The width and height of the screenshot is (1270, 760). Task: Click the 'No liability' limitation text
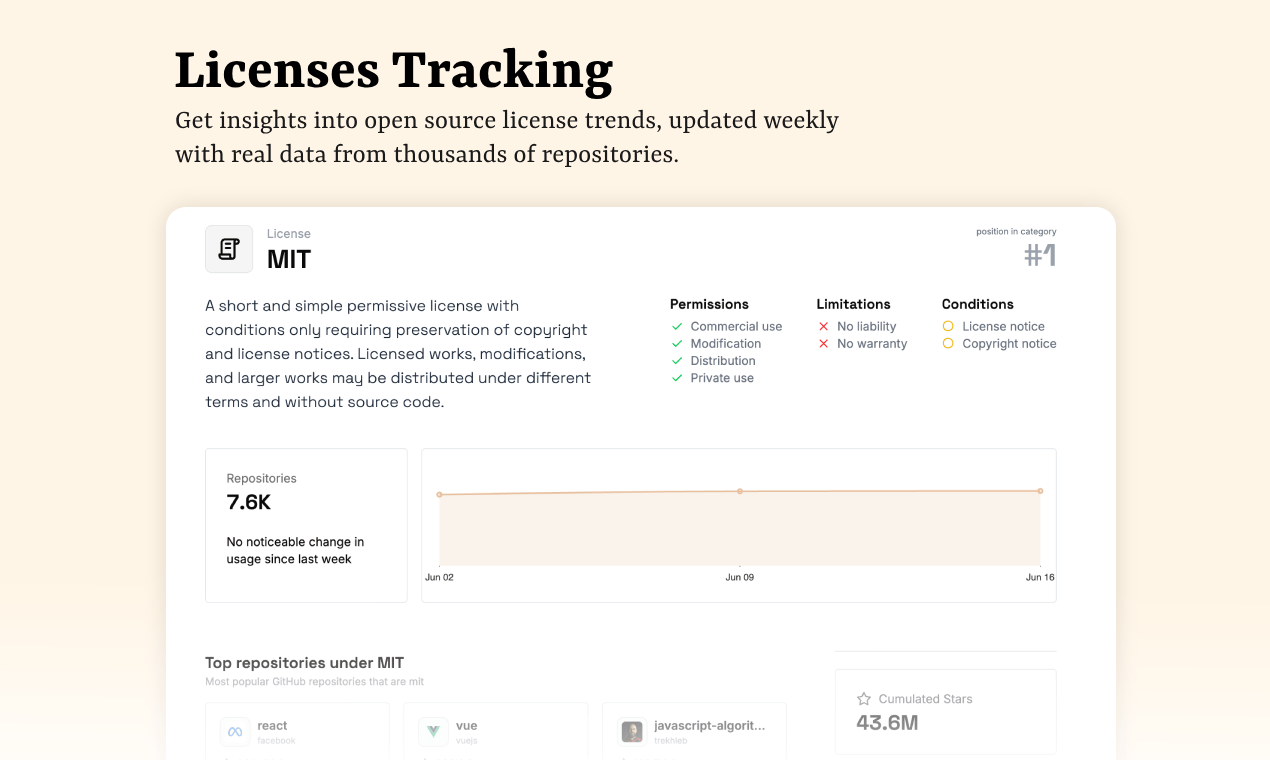coord(867,326)
